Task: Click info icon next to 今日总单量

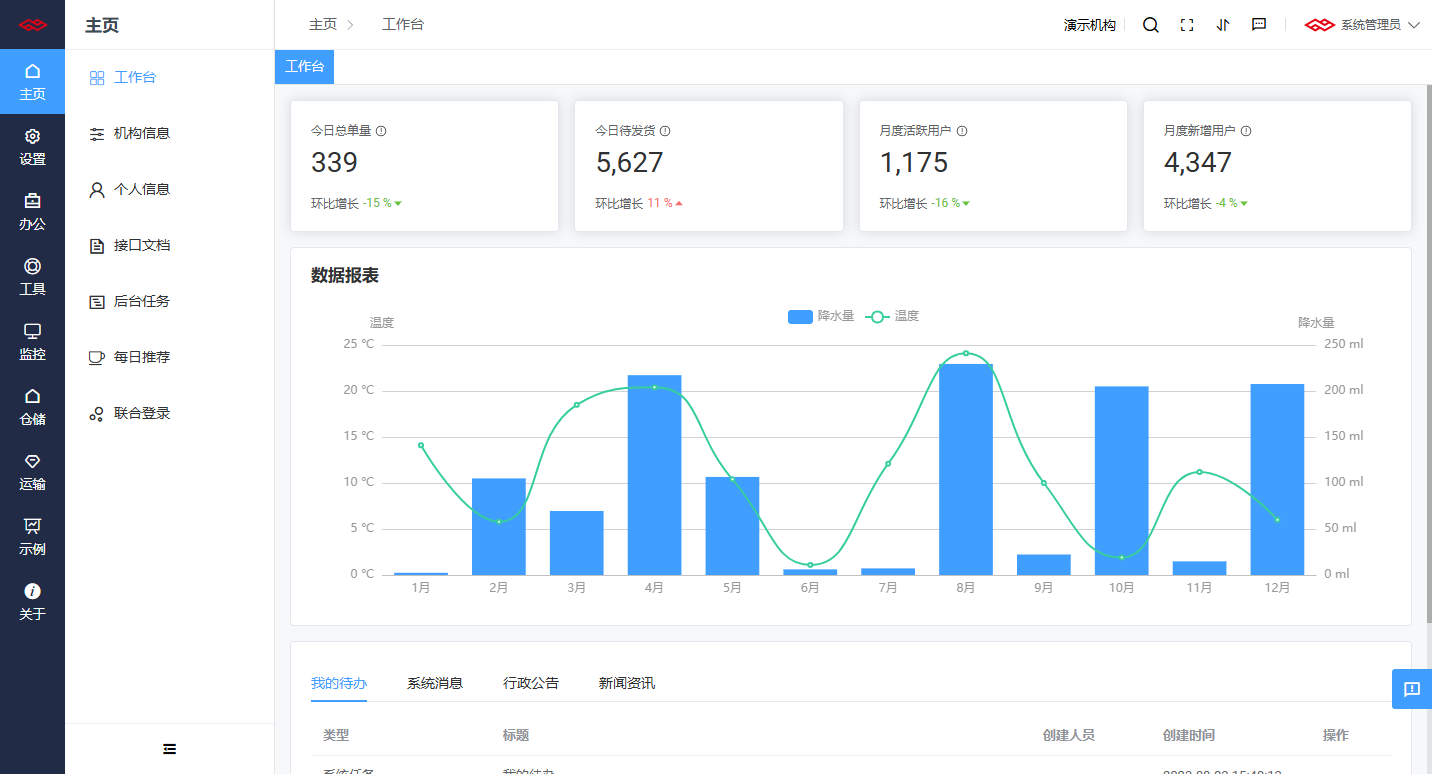Action: point(381,131)
